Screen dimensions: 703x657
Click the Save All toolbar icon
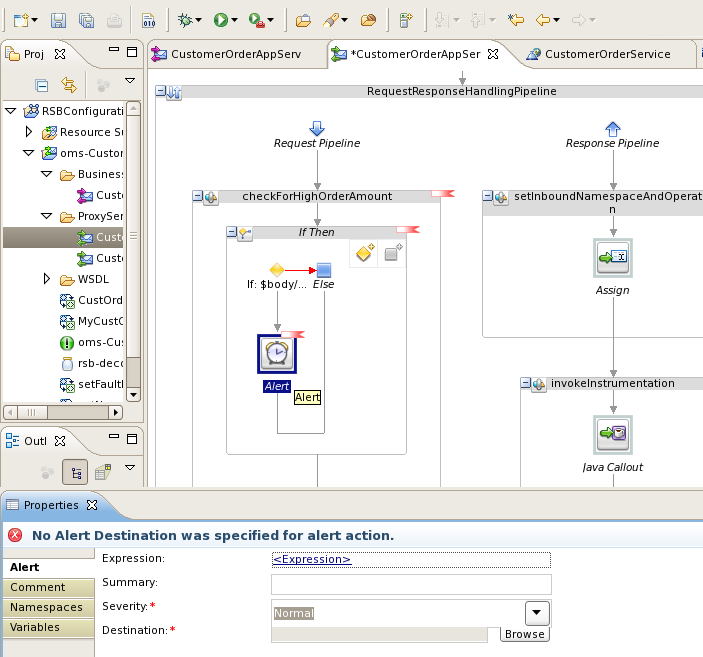(86, 20)
